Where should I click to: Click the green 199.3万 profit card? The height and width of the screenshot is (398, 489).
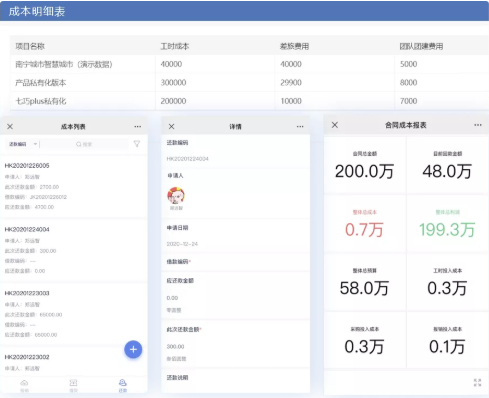(447, 224)
